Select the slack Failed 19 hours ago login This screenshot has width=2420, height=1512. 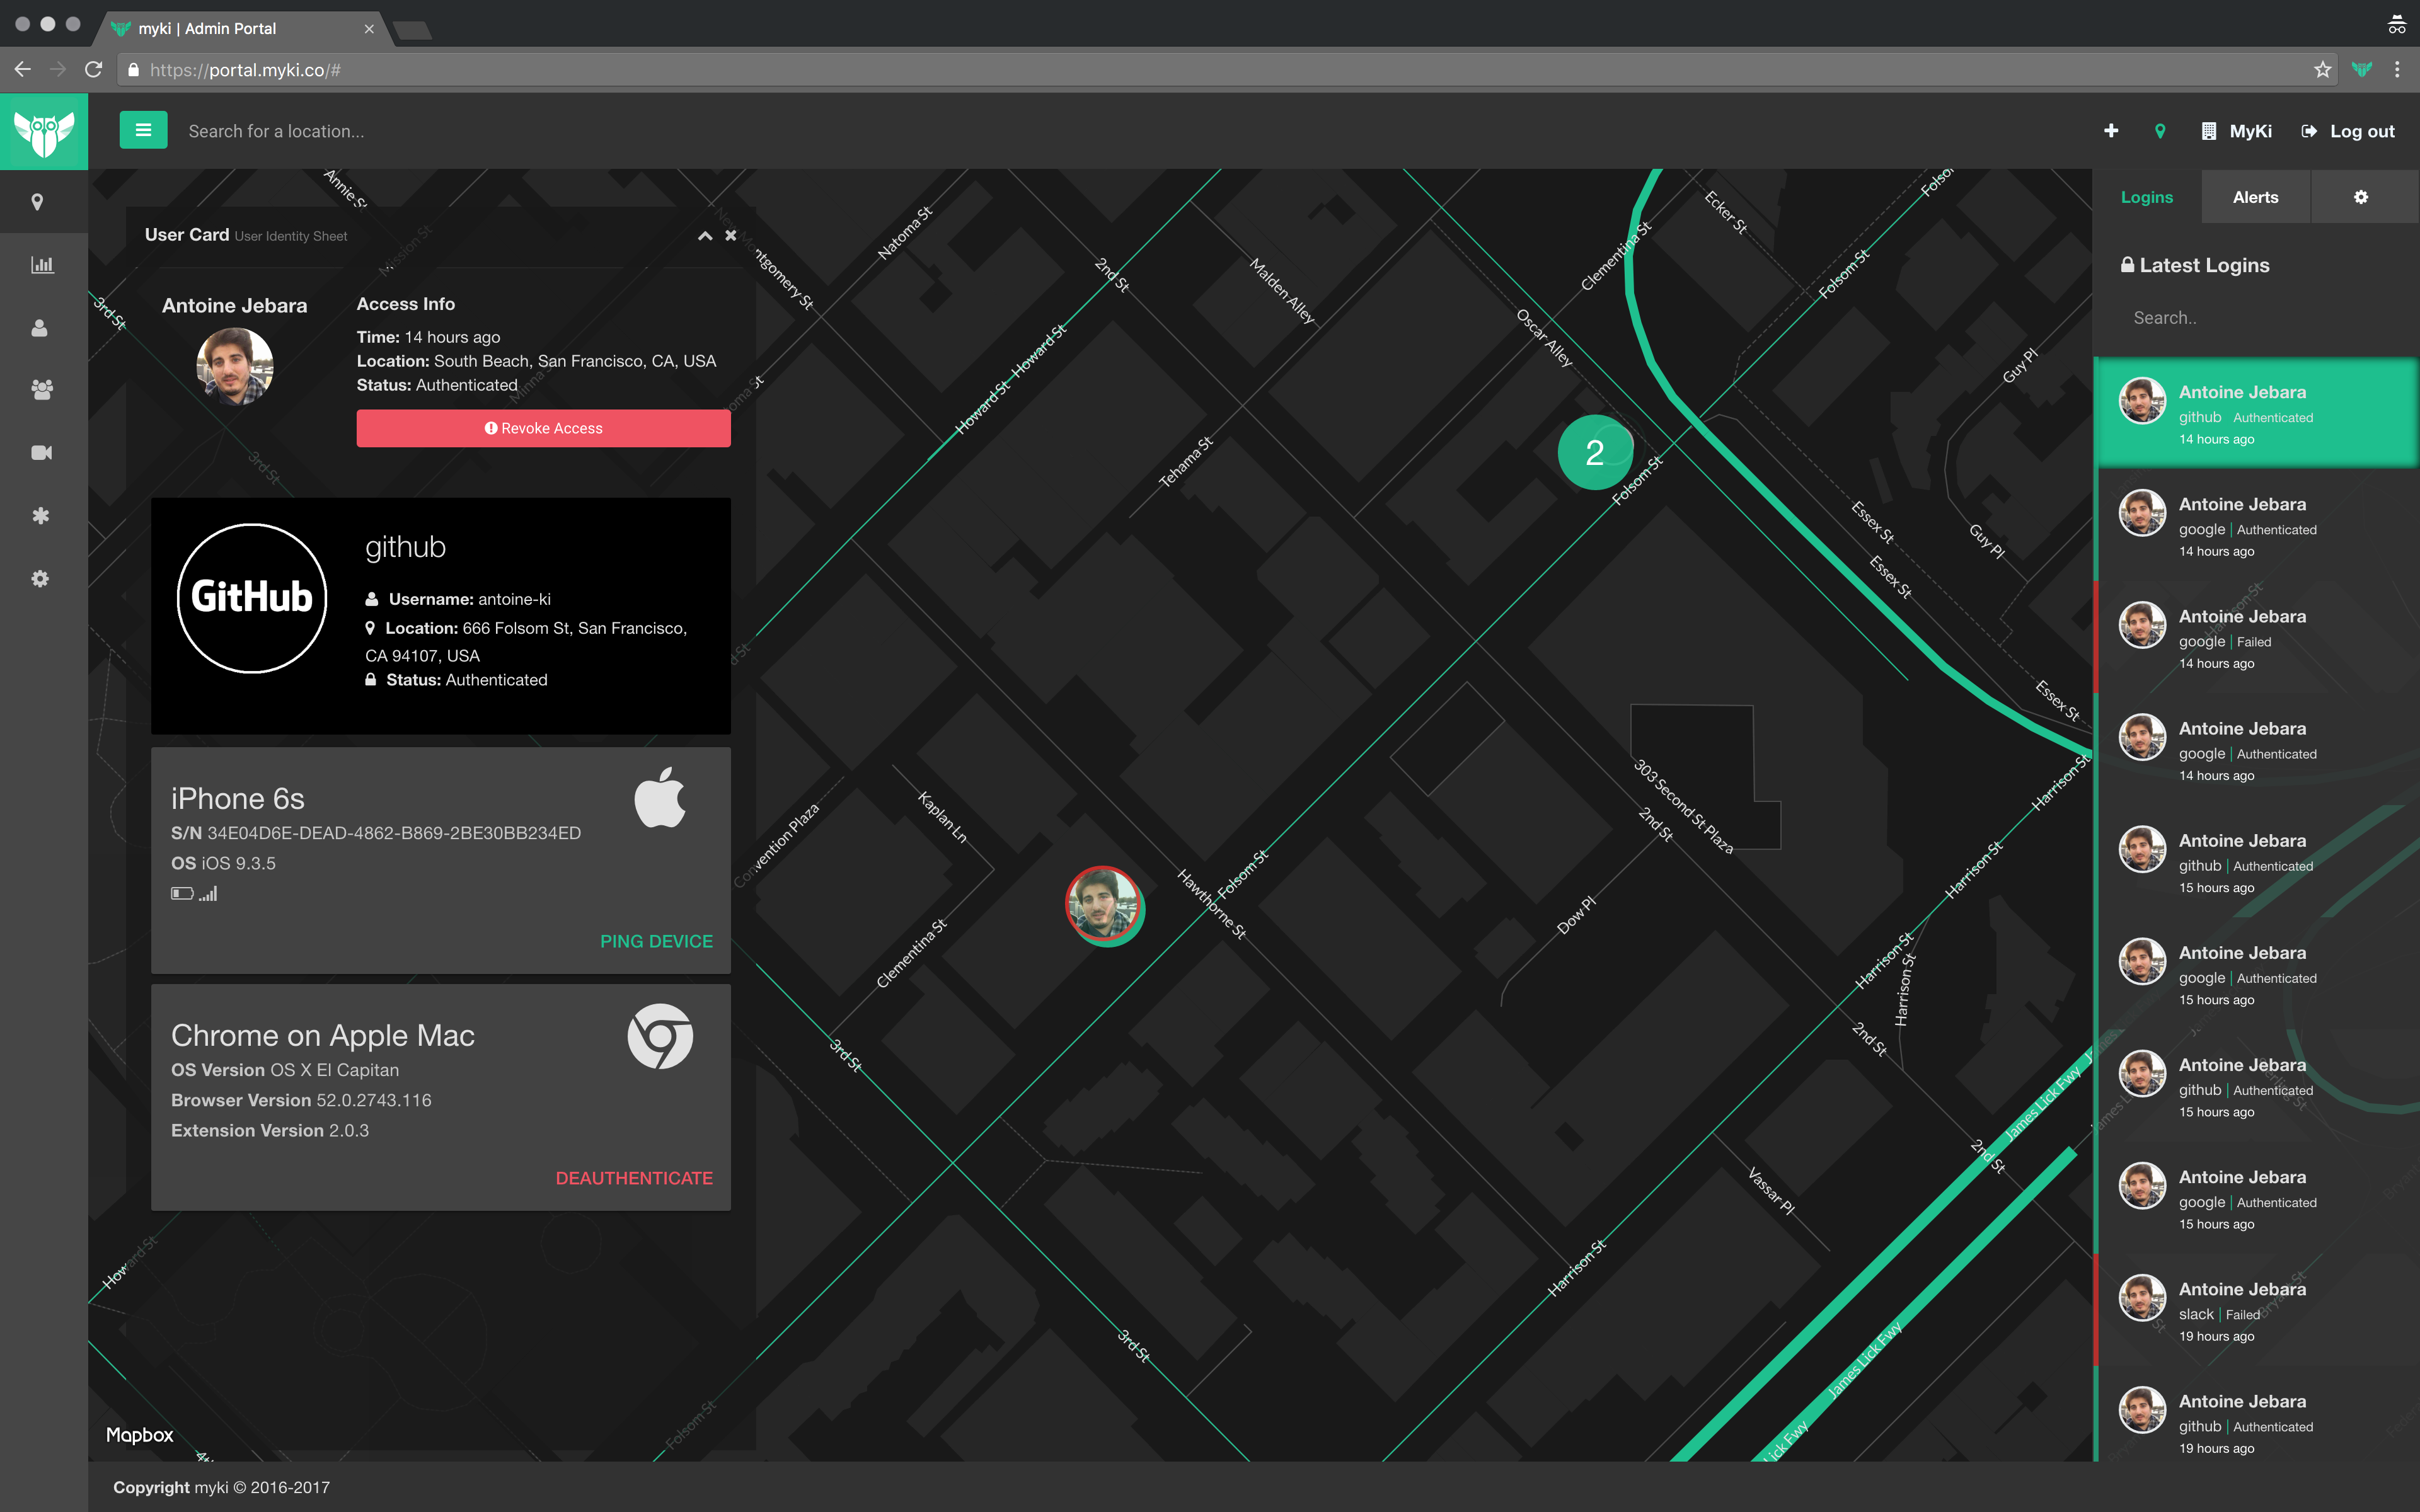2256,1310
